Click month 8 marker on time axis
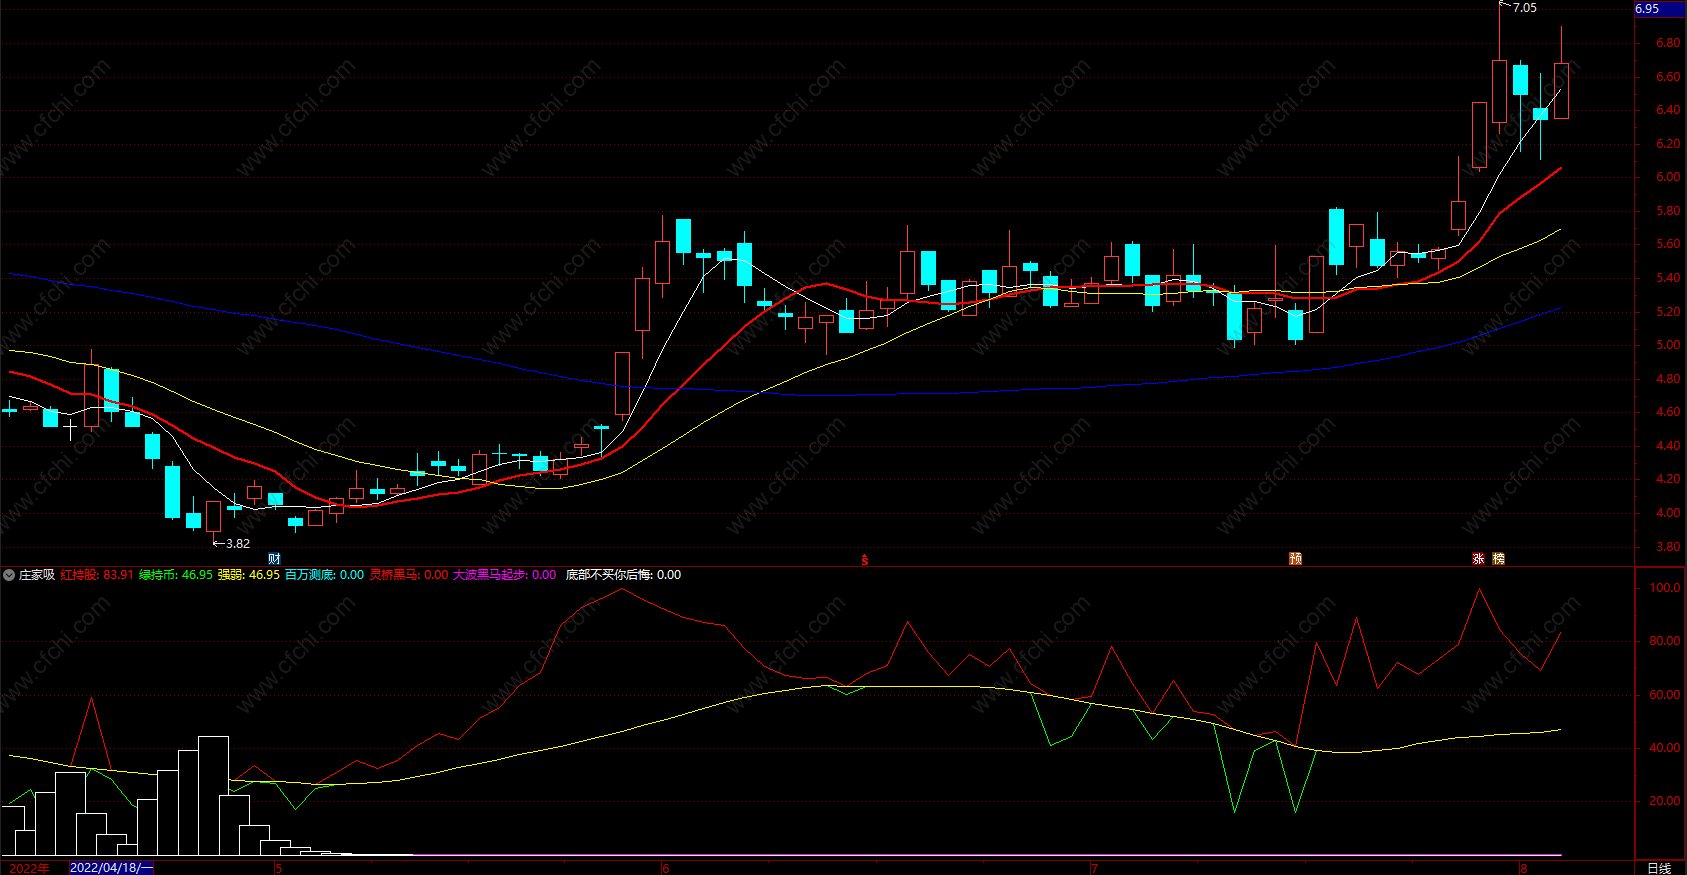The width and height of the screenshot is (1687, 875). click(x=1524, y=869)
